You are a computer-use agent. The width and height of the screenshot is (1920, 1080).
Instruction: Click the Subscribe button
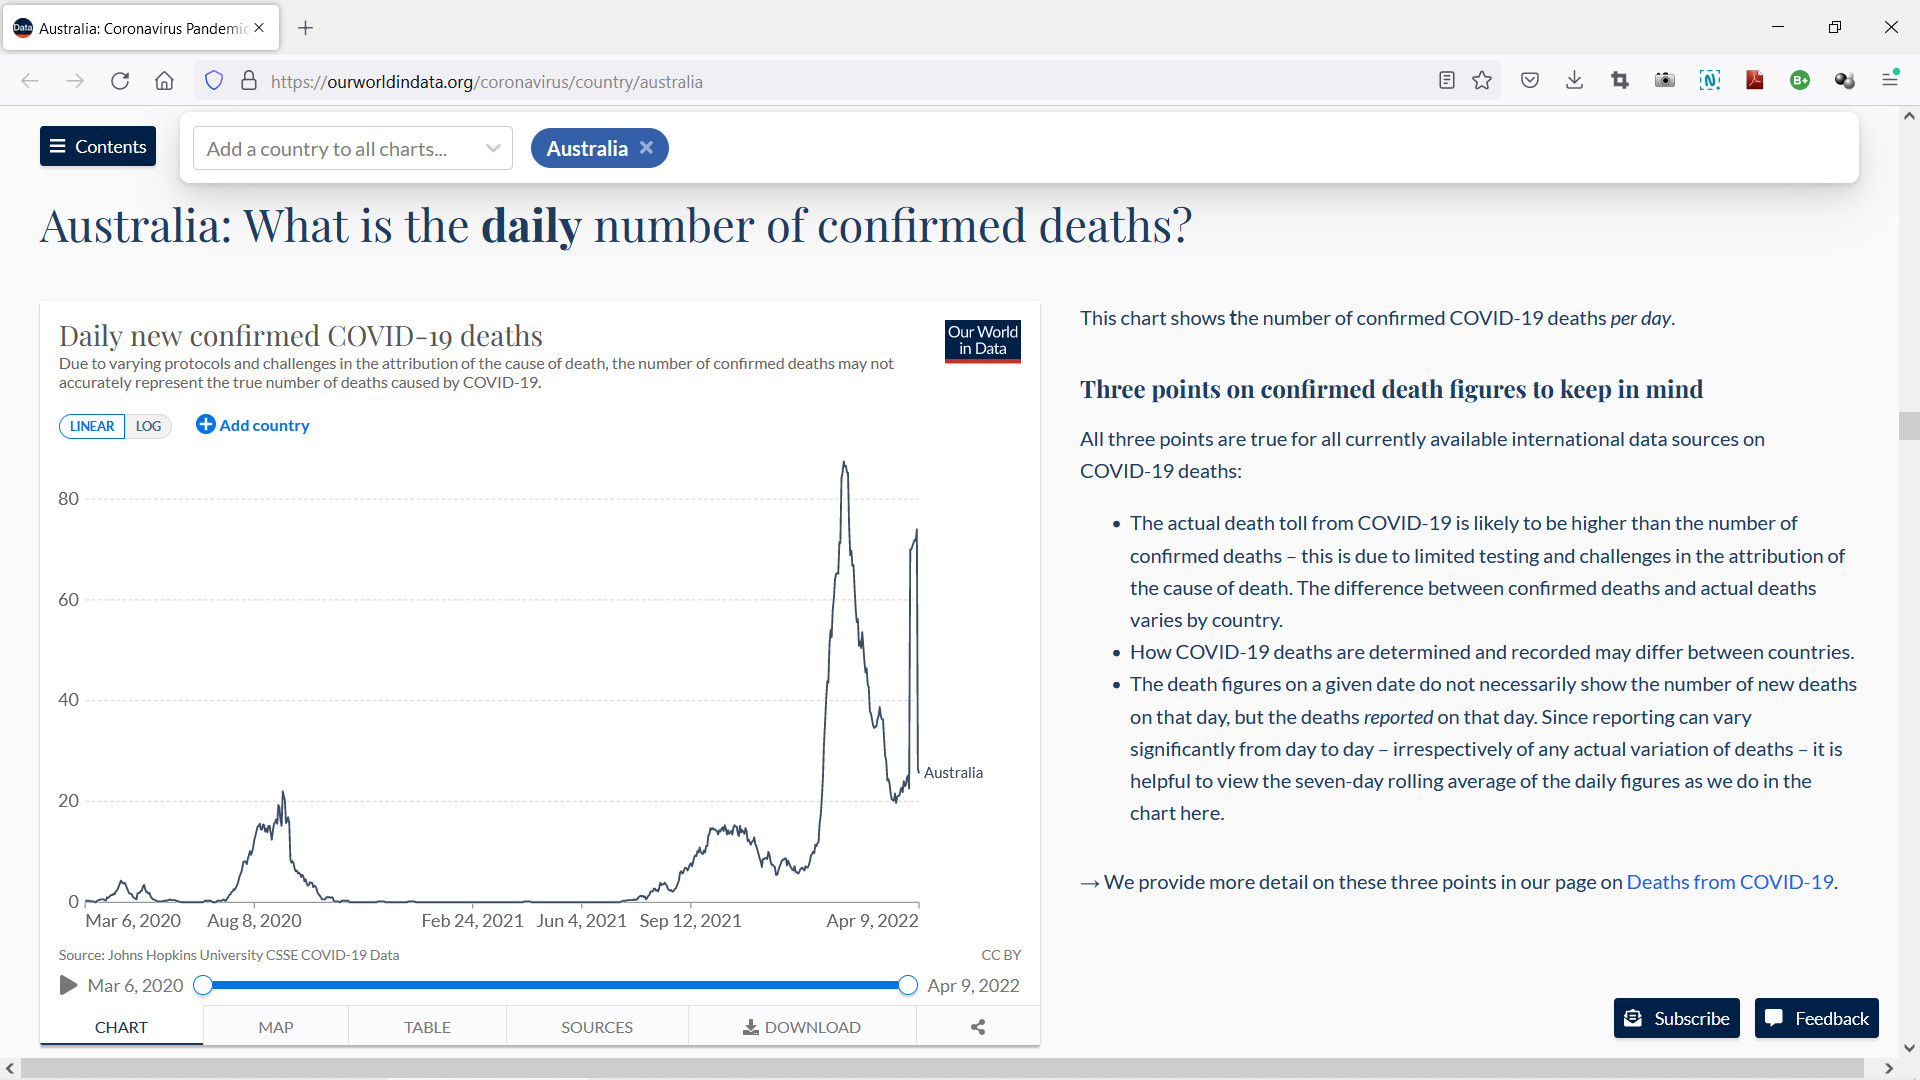click(x=1676, y=1018)
